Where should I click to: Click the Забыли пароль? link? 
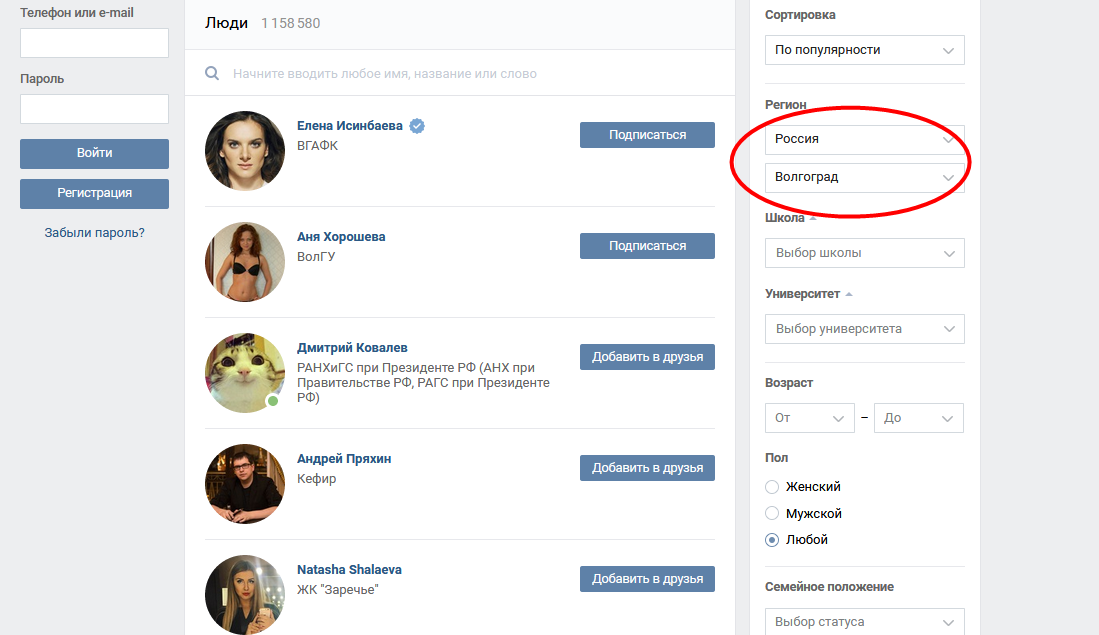(x=95, y=233)
